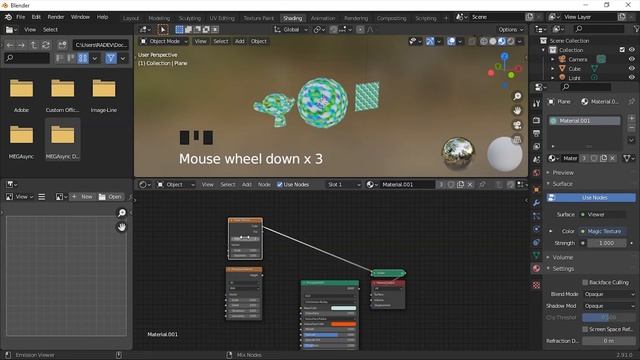Viewport: 640px width, 360px height.
Task: Hide Light with its eye icon
Action: coord(631,78)
